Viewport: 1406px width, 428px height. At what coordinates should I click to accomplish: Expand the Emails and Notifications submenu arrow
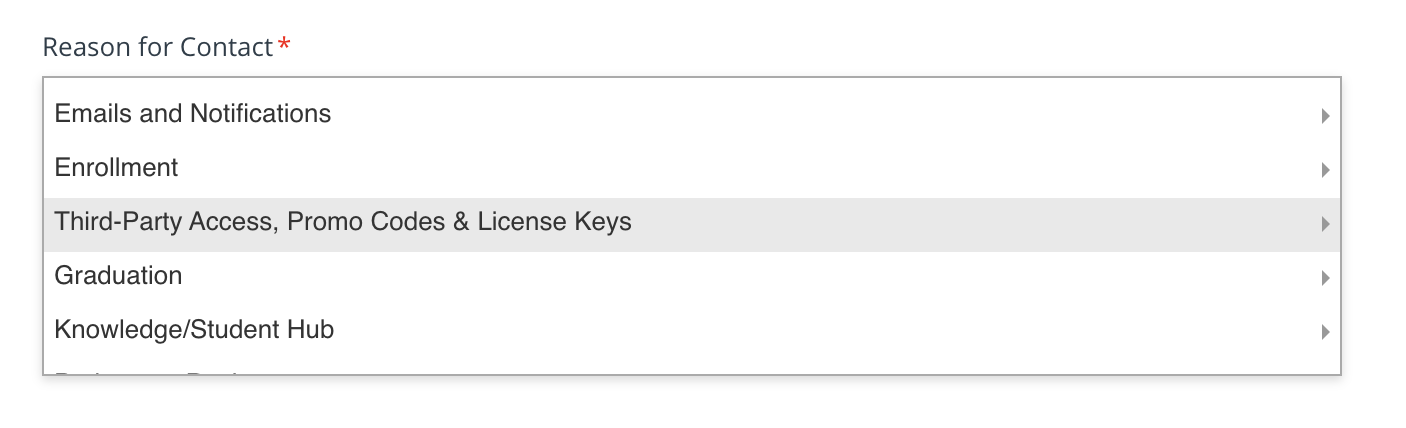[x=1325, y=116]
